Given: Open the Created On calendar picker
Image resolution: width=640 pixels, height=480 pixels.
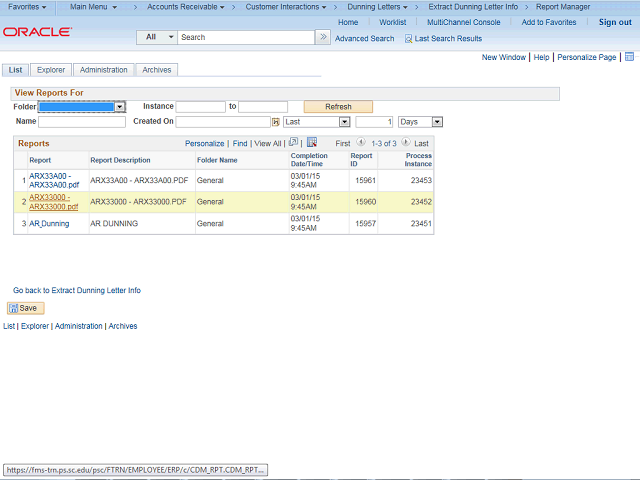Looking at the screenshot, I should coord(276,122).
